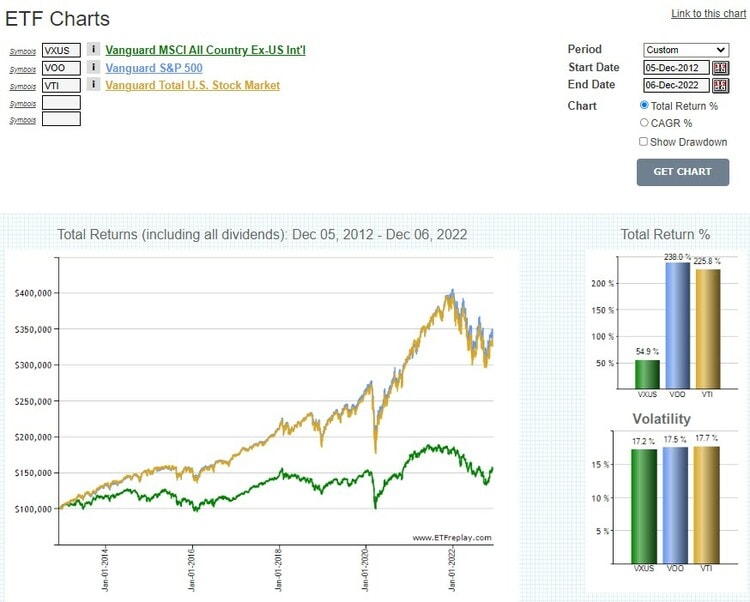The width and height of the screenshot is (750, 602).
Task: Select the CAGR % radio option
Action: coord(644,123)
